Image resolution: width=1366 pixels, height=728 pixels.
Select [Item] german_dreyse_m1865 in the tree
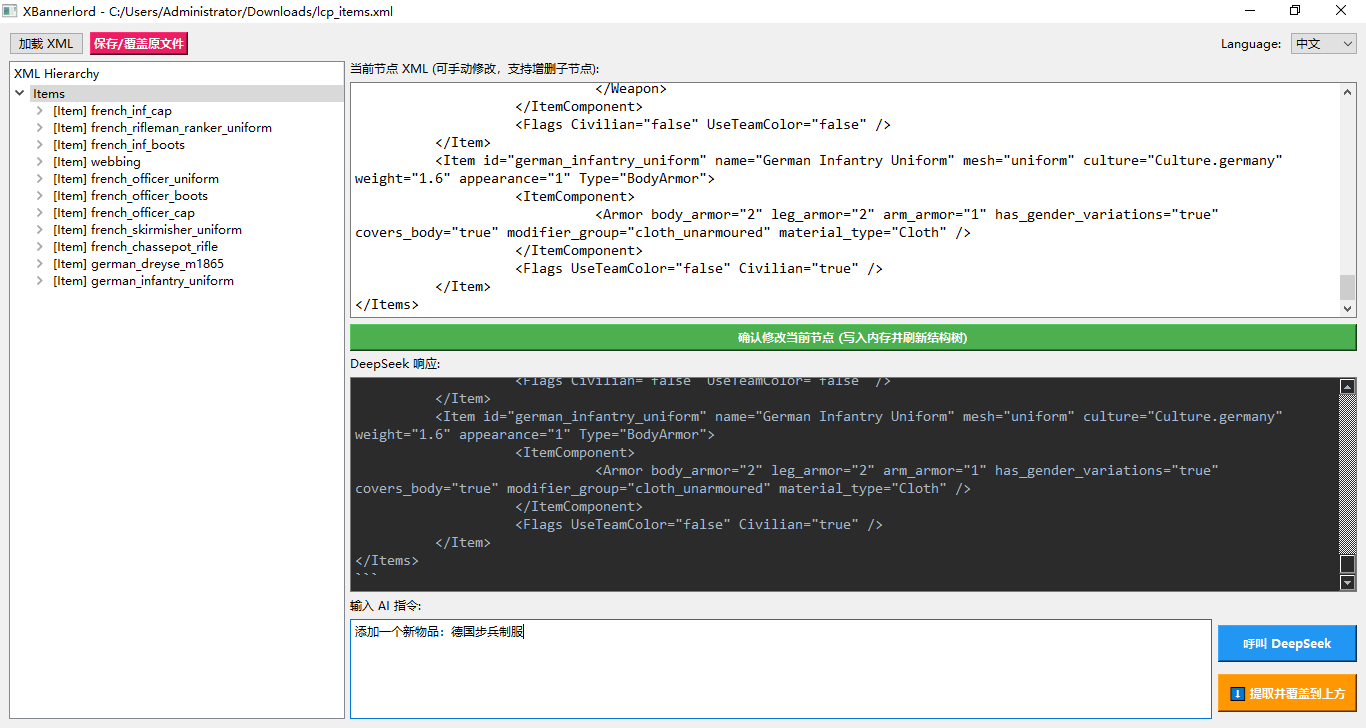(138, 264)
